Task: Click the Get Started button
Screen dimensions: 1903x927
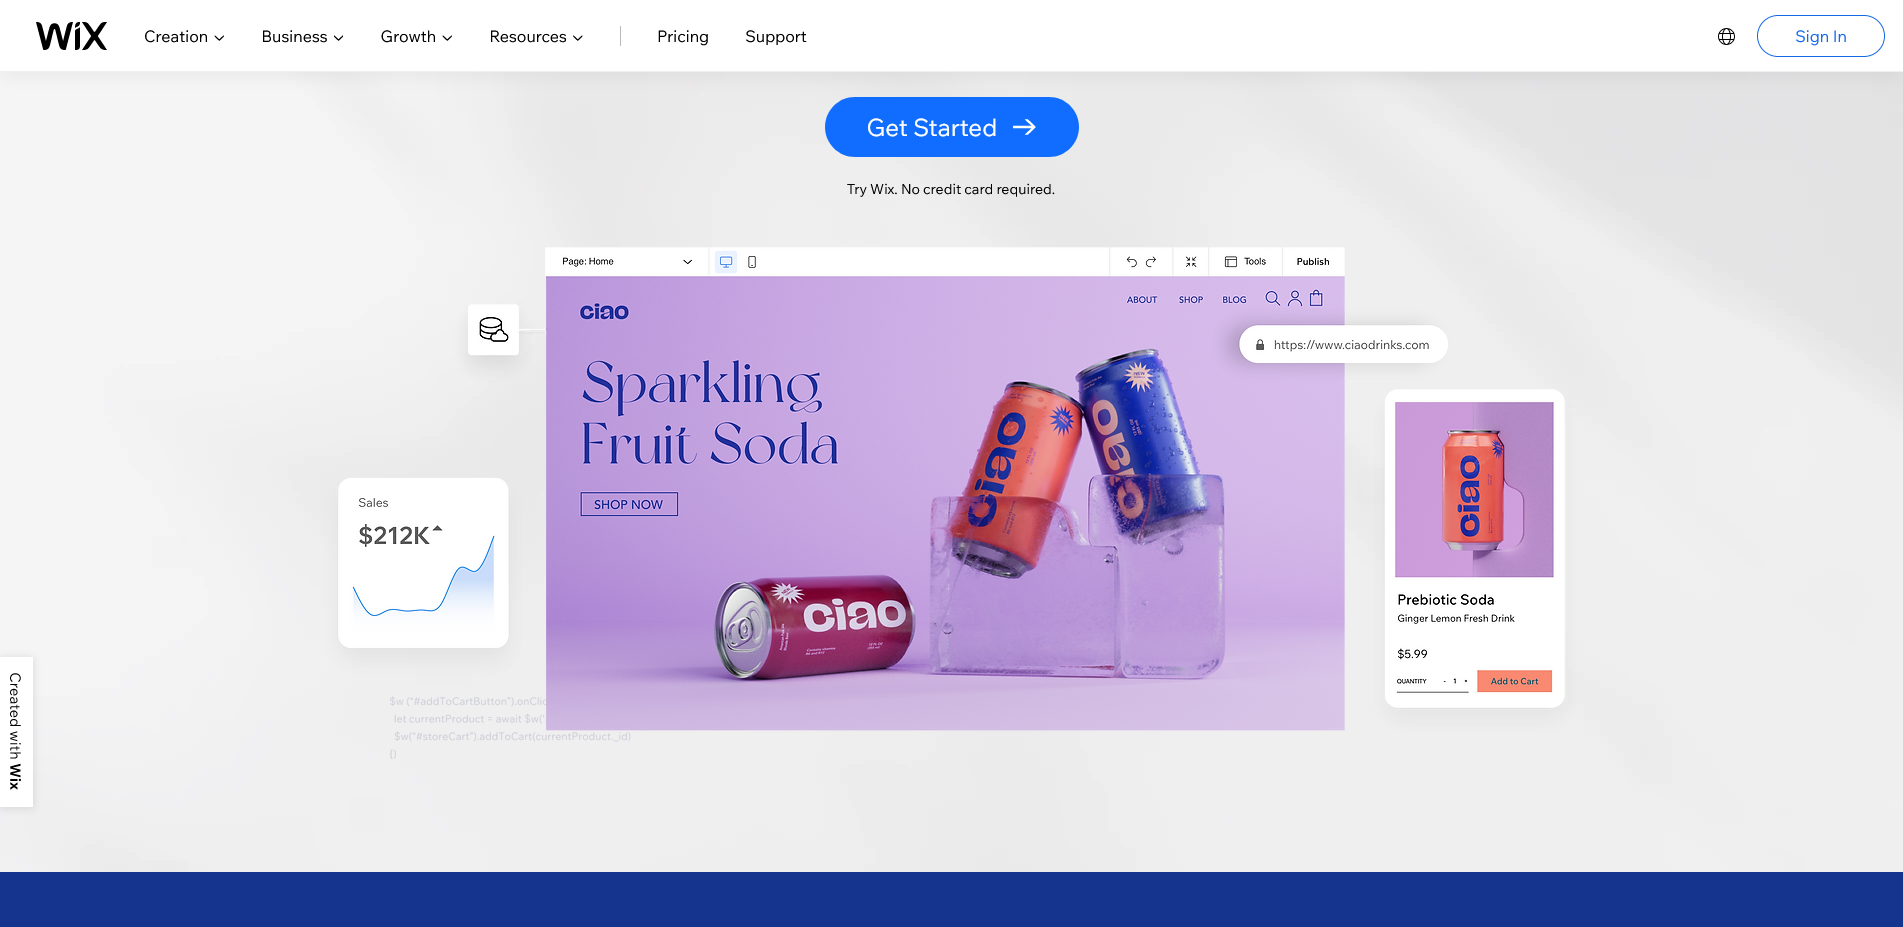Action: 951,127
